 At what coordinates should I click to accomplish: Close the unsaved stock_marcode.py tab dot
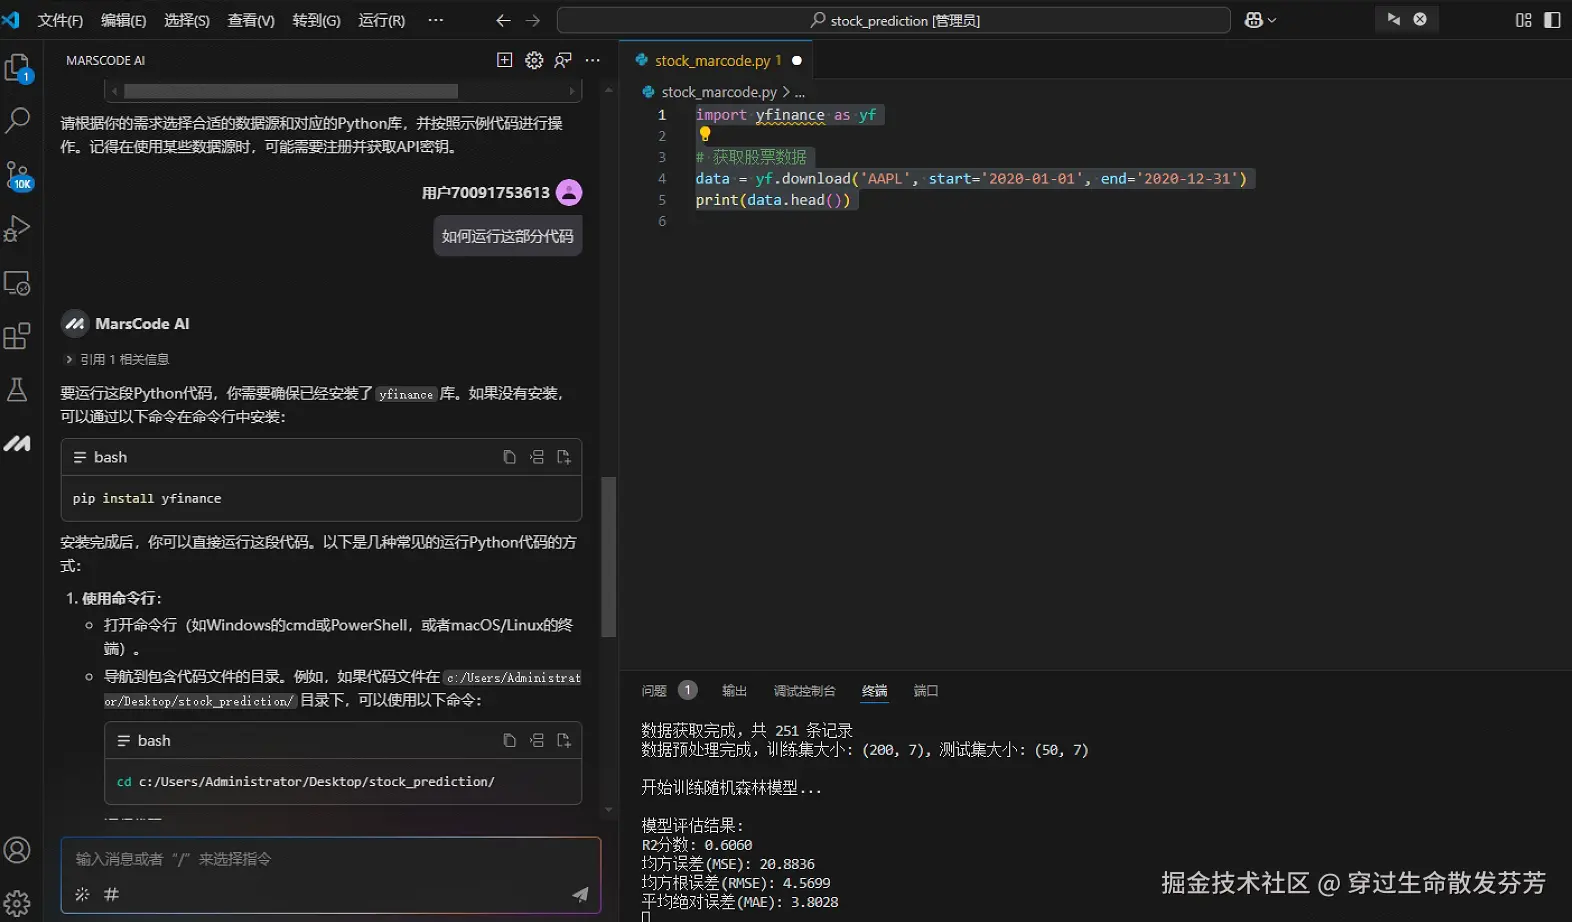(797, 61)
